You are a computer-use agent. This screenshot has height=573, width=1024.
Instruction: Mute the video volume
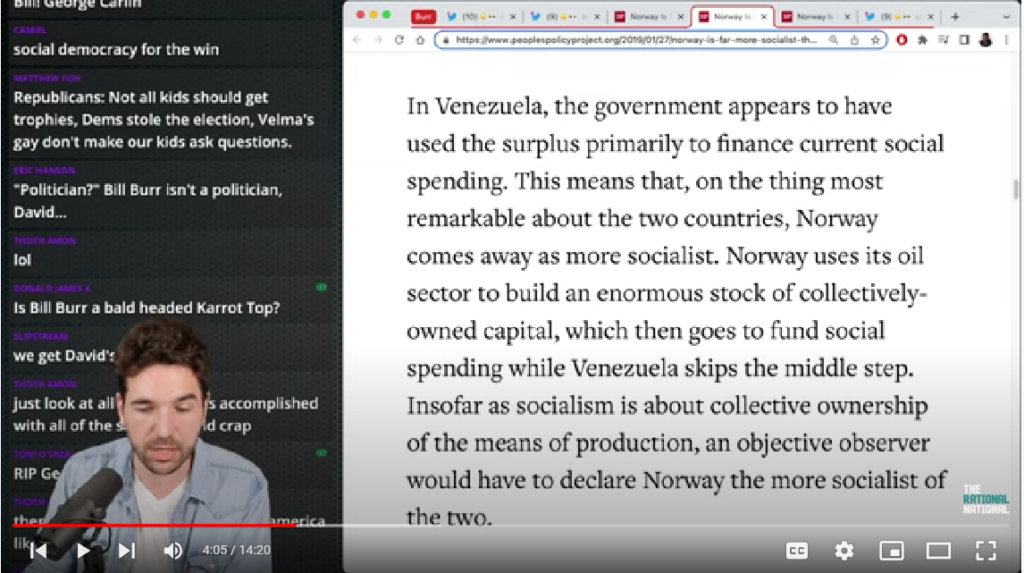pos(173,551)
